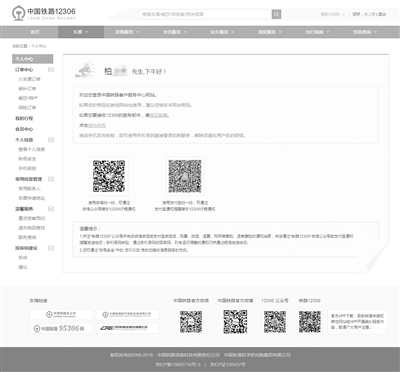
Task: Click the magnifier search button
Action: point(276,14)
